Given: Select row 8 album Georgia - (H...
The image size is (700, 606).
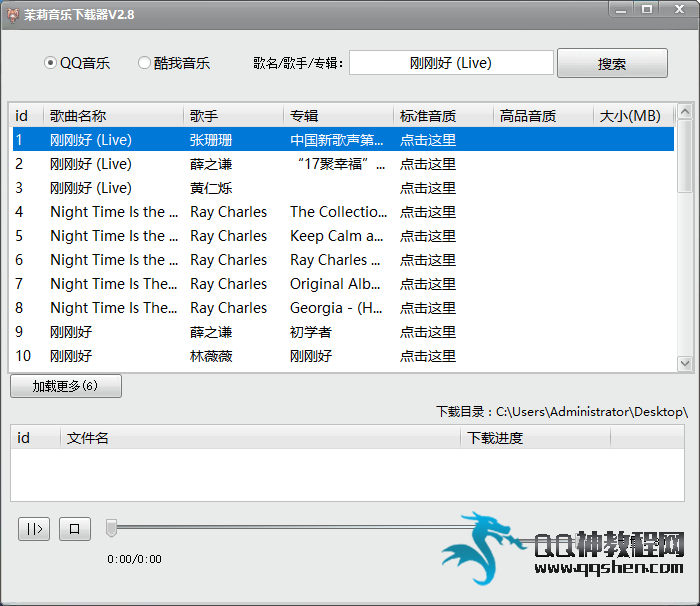Looking at the screenshot, I should 336,308.
